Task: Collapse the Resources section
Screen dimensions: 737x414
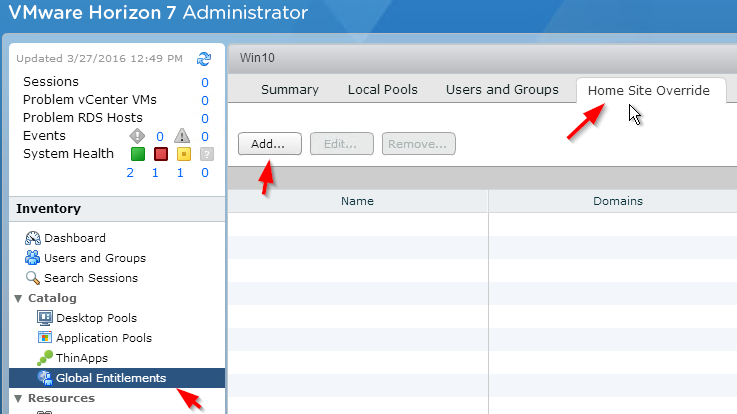Action: tap(18, 398)
